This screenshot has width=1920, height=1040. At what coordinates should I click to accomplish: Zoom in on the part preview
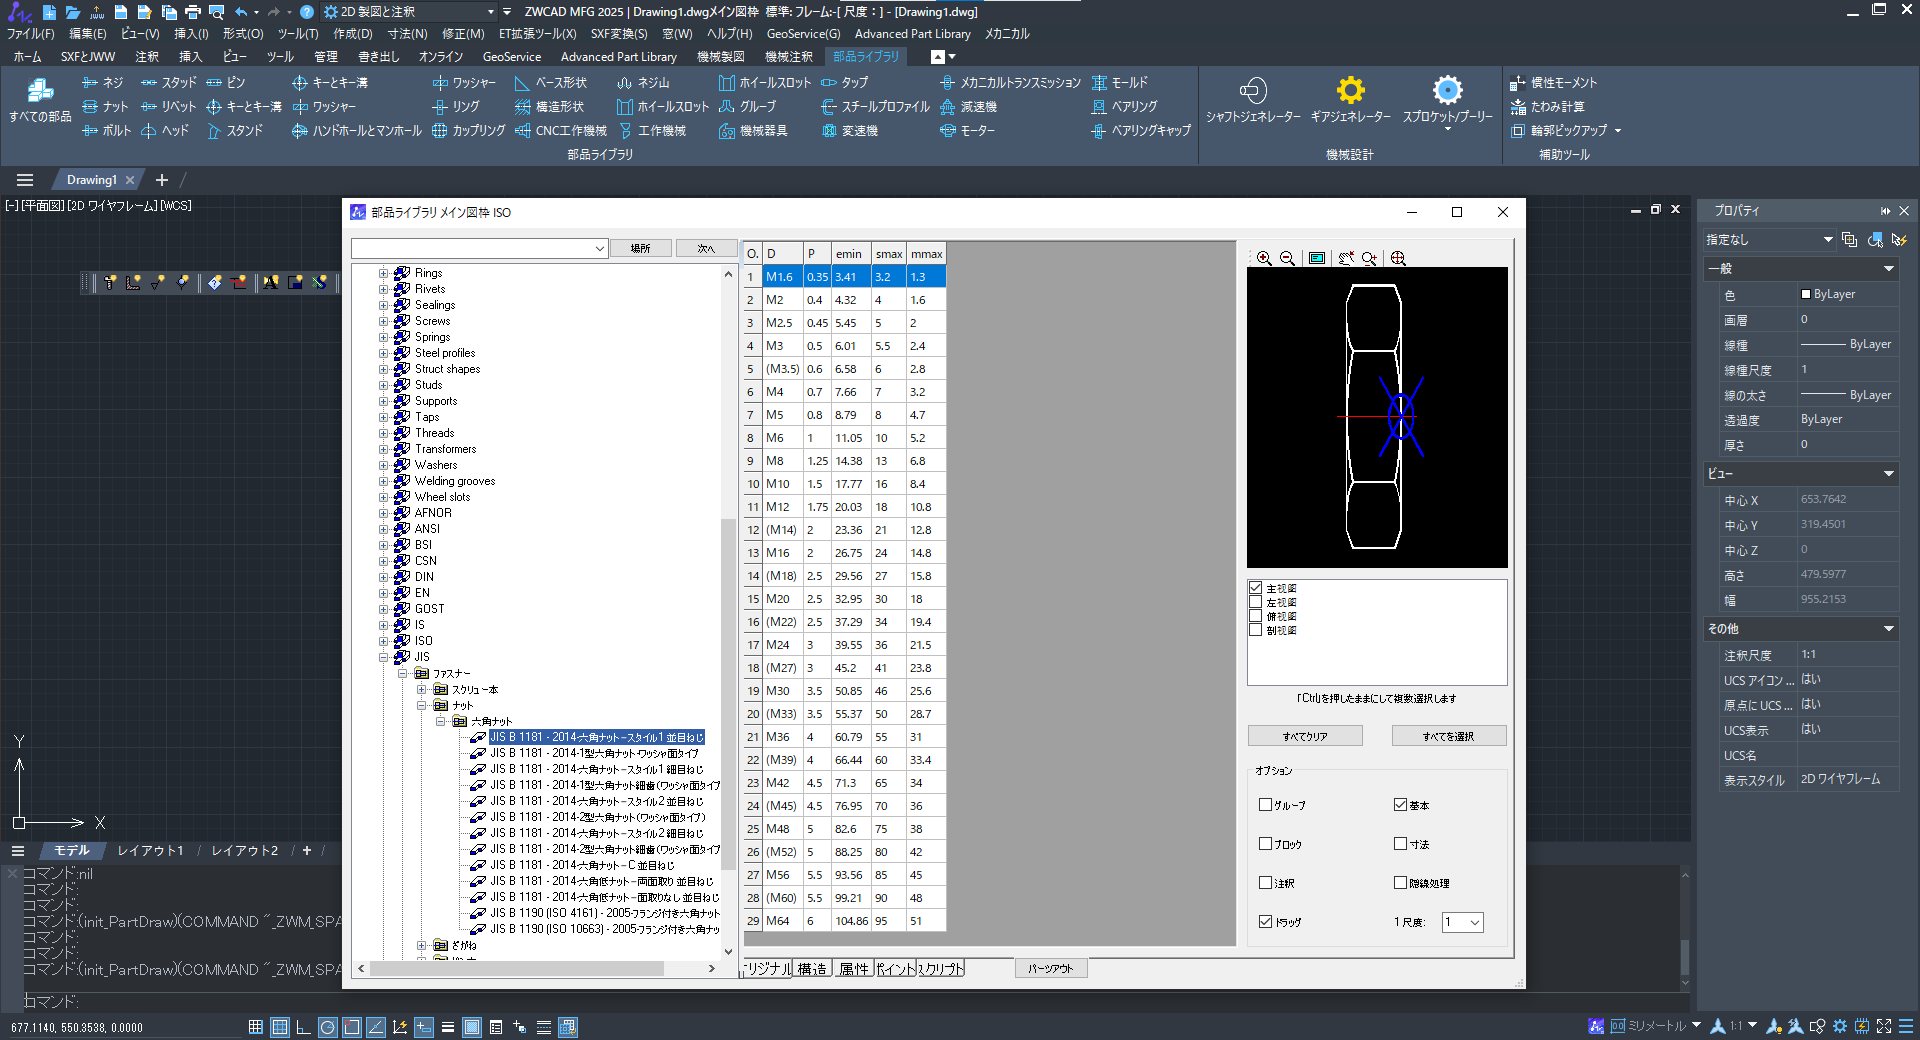(1264, 258)
